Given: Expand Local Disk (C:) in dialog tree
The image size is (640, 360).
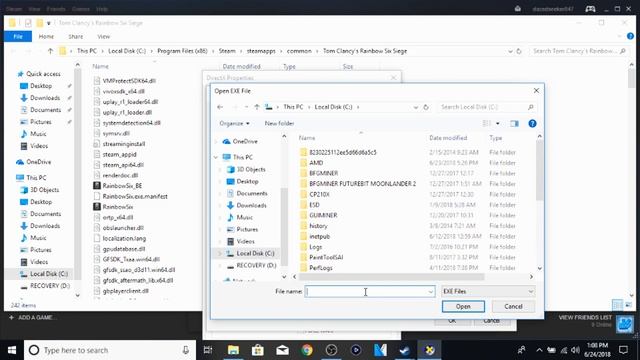Looking at the screenshot, I should 220,253.
